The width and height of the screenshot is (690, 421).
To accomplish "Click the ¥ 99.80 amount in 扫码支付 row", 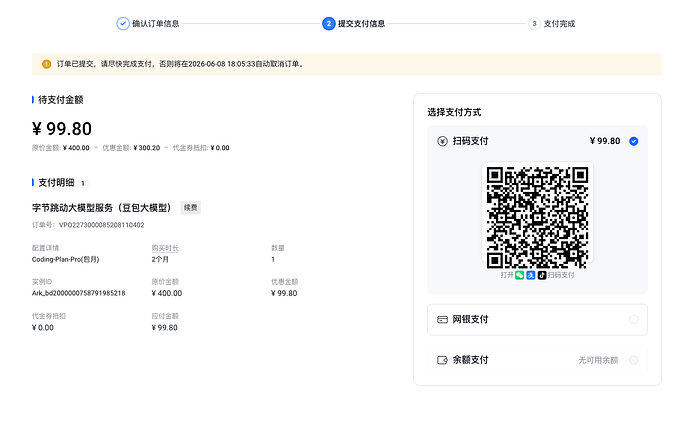I will (605, 141).
